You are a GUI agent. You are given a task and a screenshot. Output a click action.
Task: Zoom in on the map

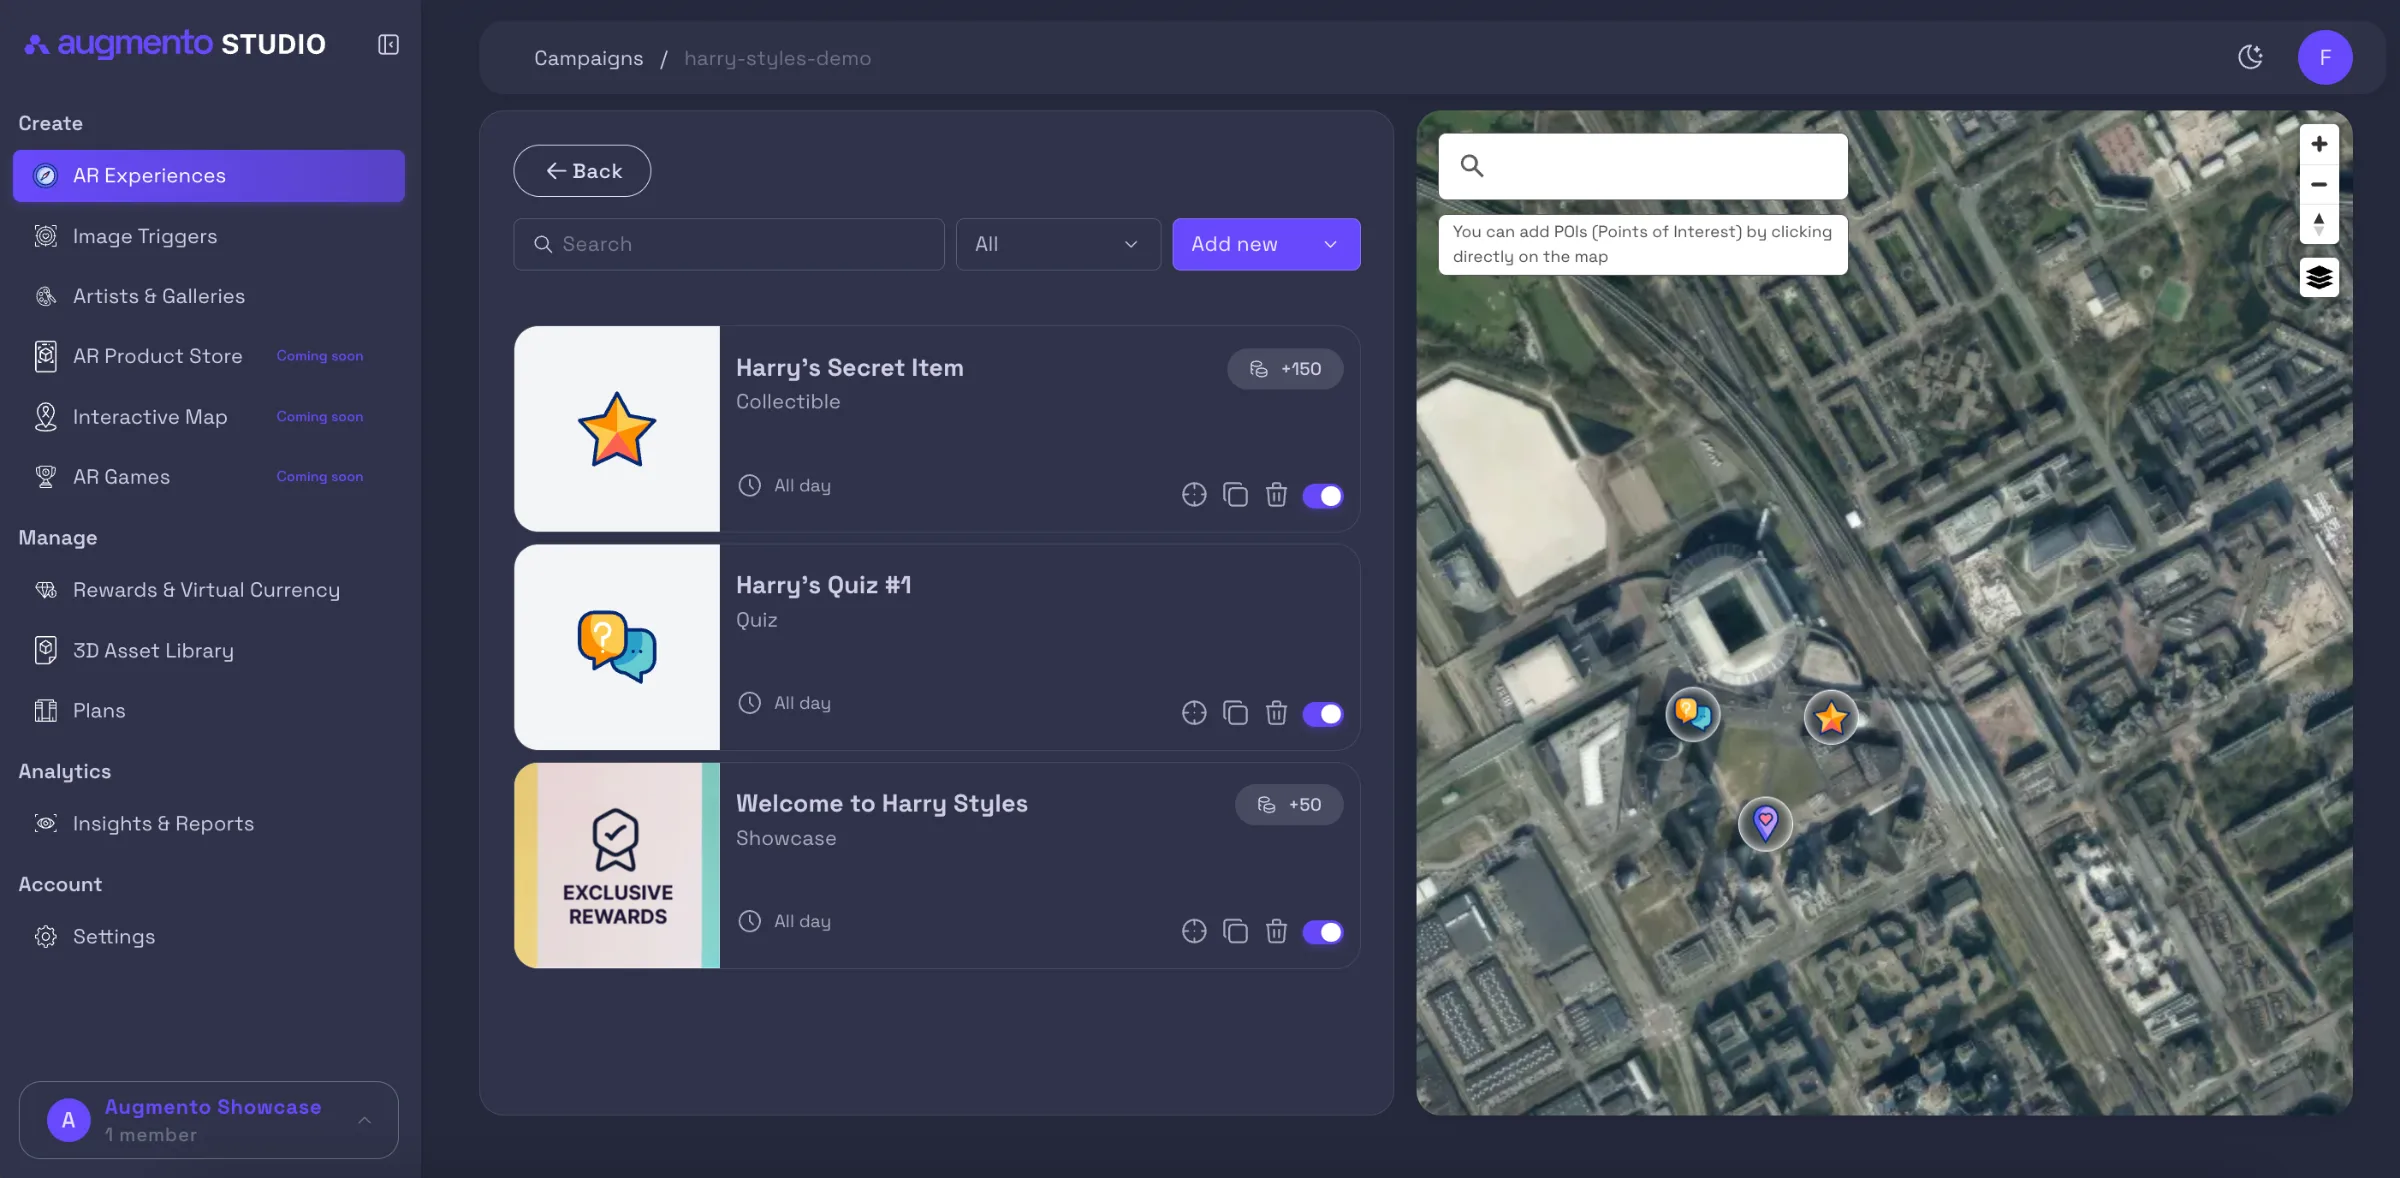click(2319, 144)
